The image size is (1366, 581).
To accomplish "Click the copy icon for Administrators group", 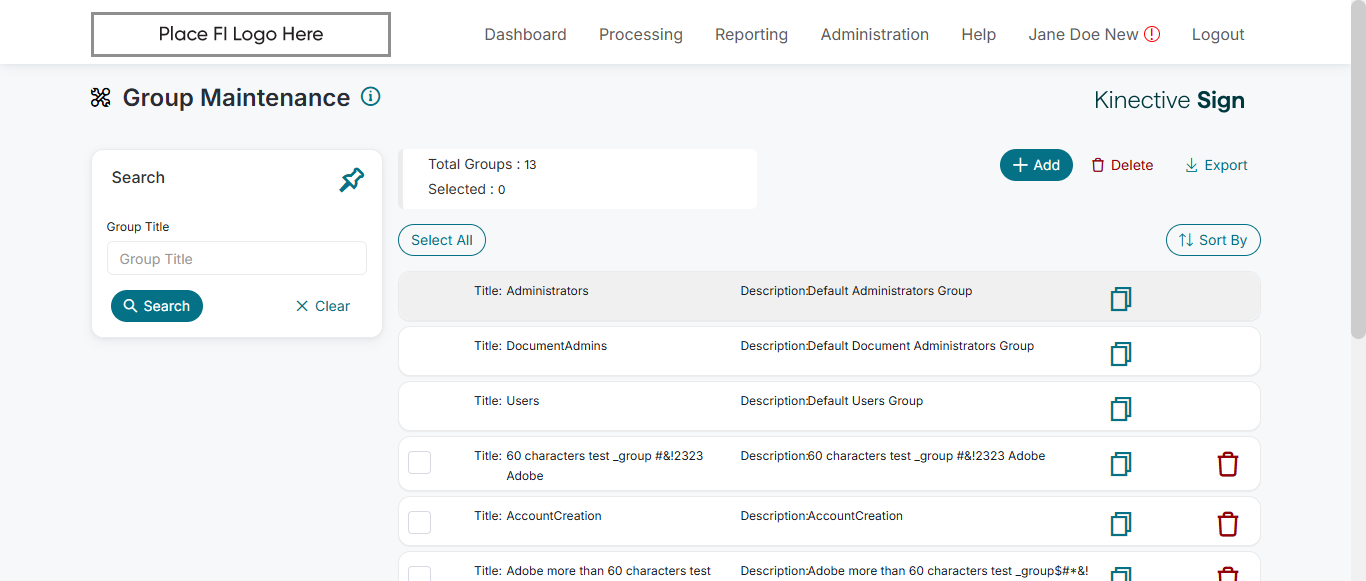I will point(1120,299).
